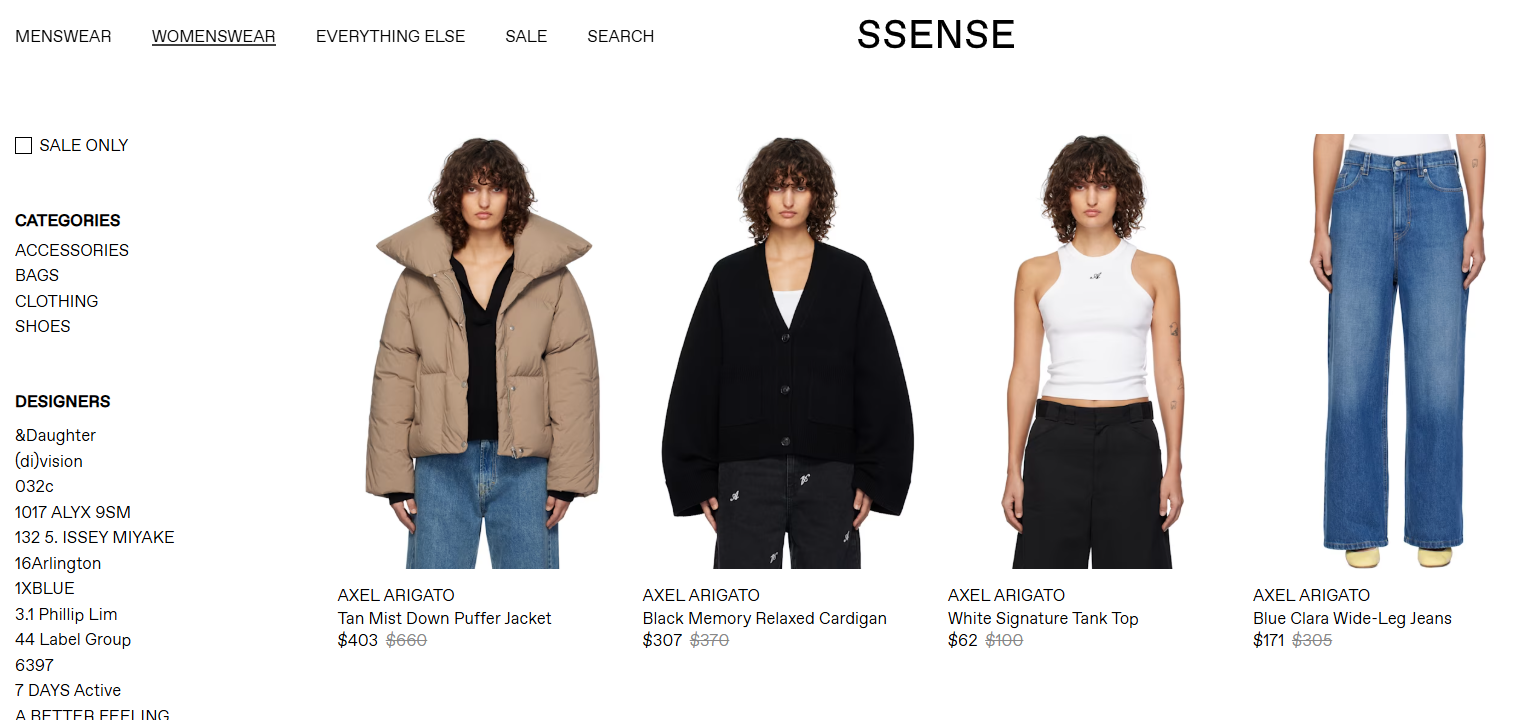Open the SEARCH link
1514x720 pixels.
tap(620, 36)
